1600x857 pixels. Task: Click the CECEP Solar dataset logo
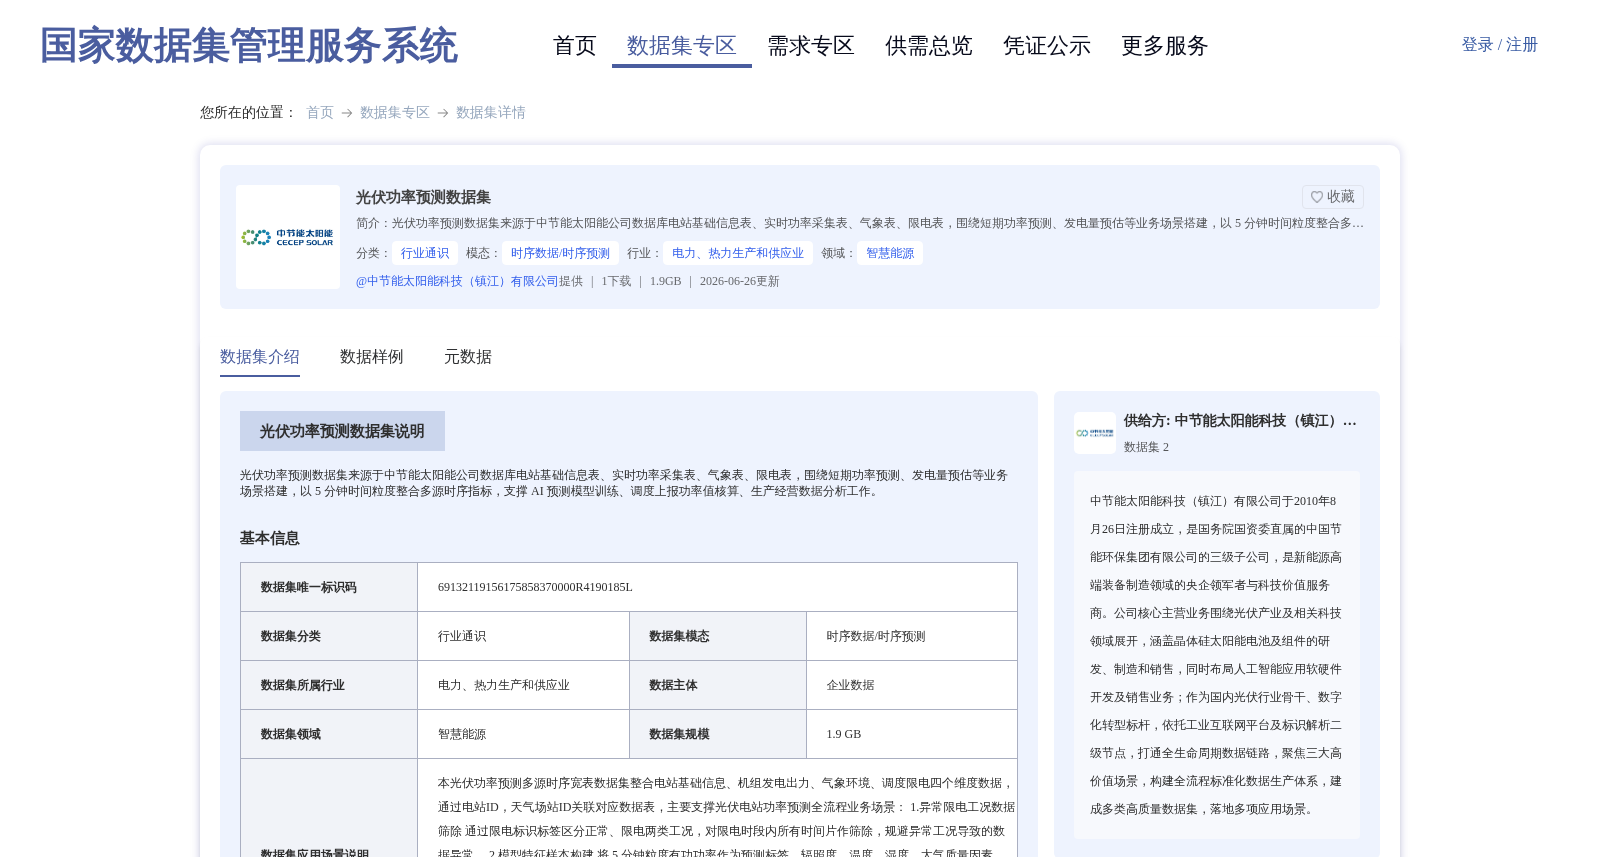click(x=288, y=237)
